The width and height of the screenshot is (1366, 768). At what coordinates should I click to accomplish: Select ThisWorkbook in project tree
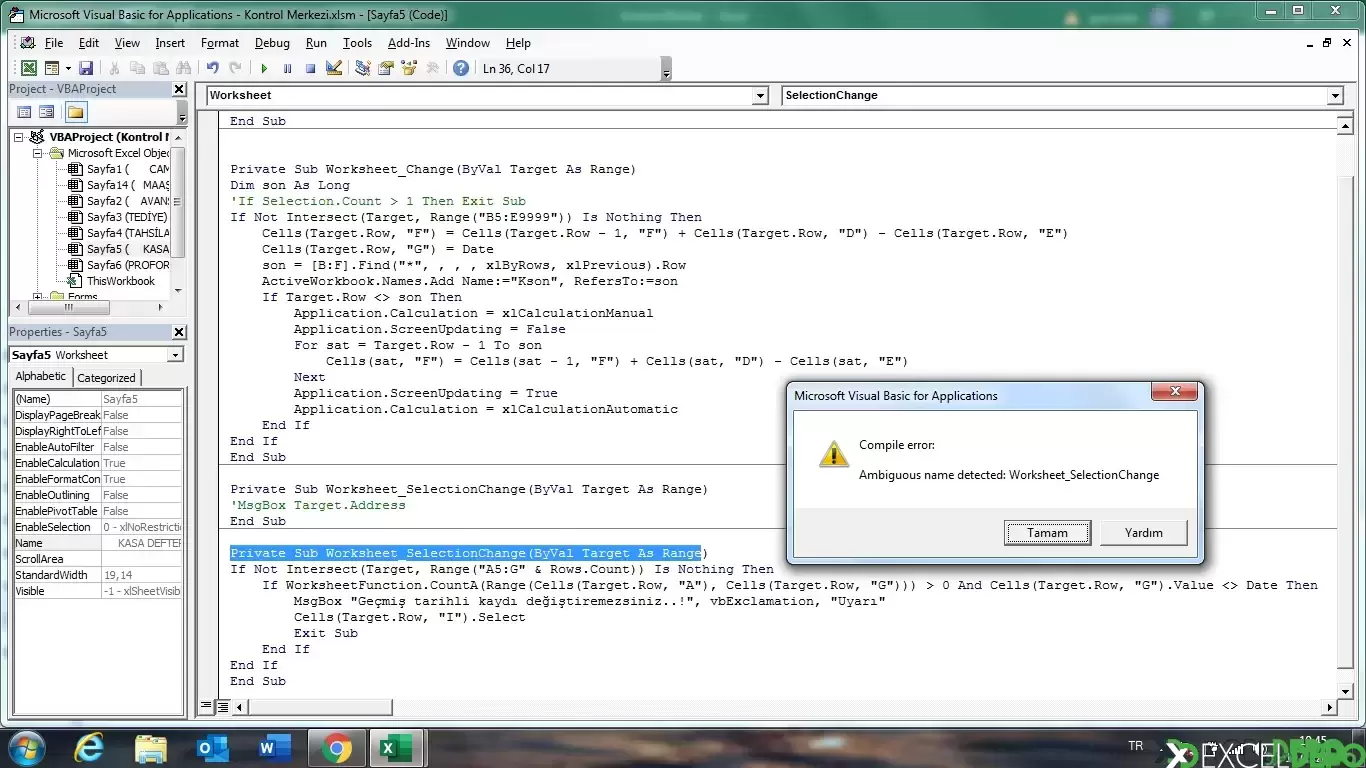pyautogui.click(x=112, y=281)
